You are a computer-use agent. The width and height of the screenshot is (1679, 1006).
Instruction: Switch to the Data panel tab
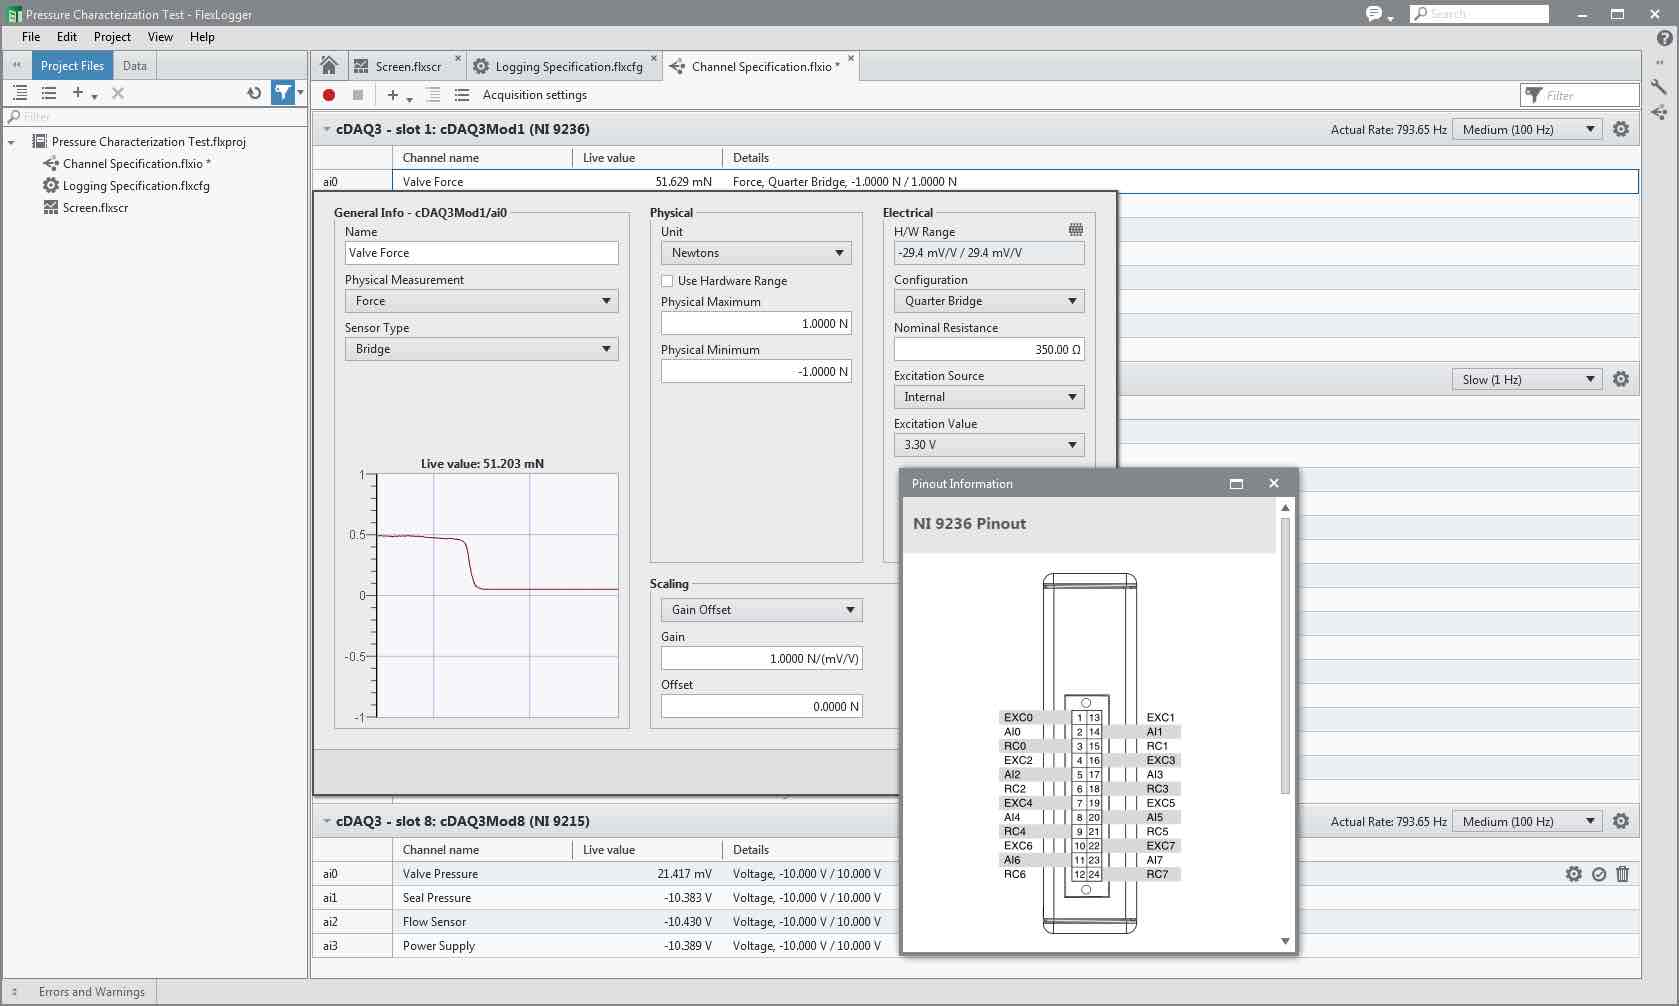pos(135,66)
